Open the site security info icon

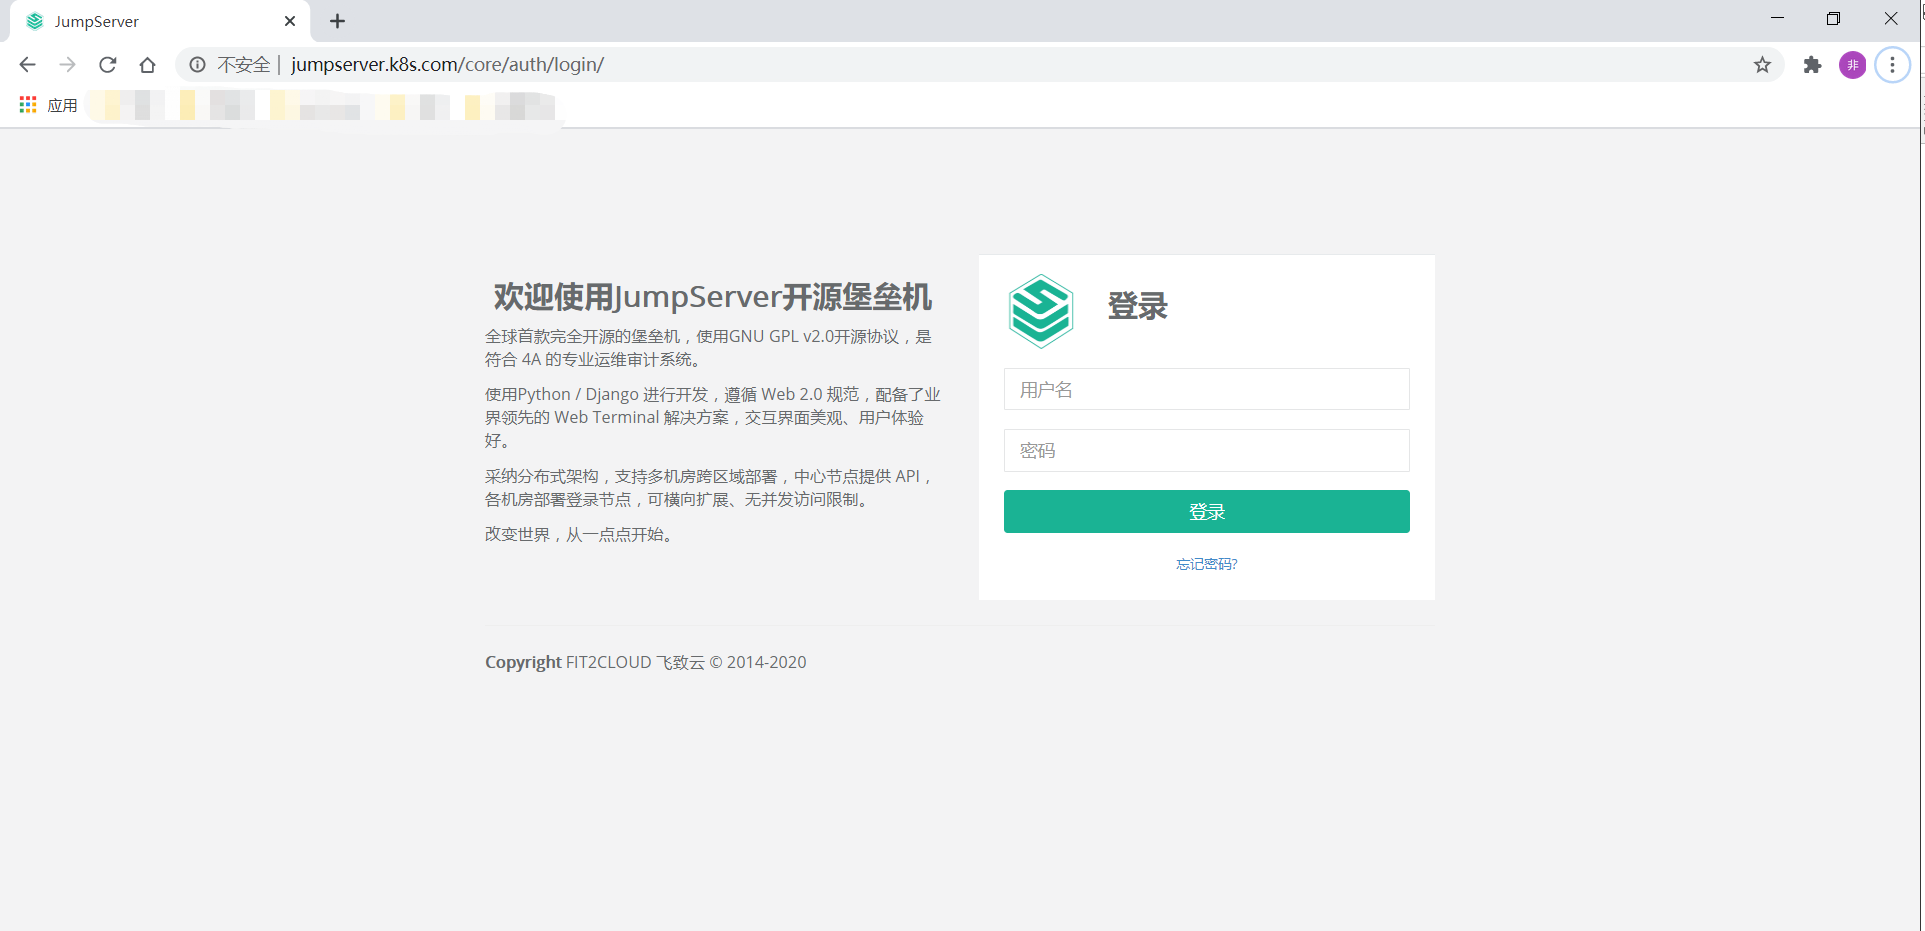tap(197, 65)
